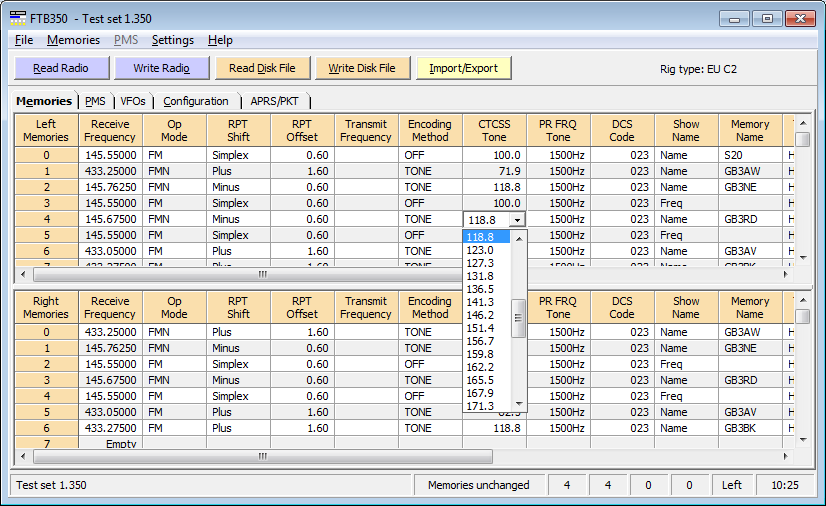826x506 pixels.
Task: Choose 162.2 from the CTCSS tone list
Action: pyautogui.click(x=480, y=367)
